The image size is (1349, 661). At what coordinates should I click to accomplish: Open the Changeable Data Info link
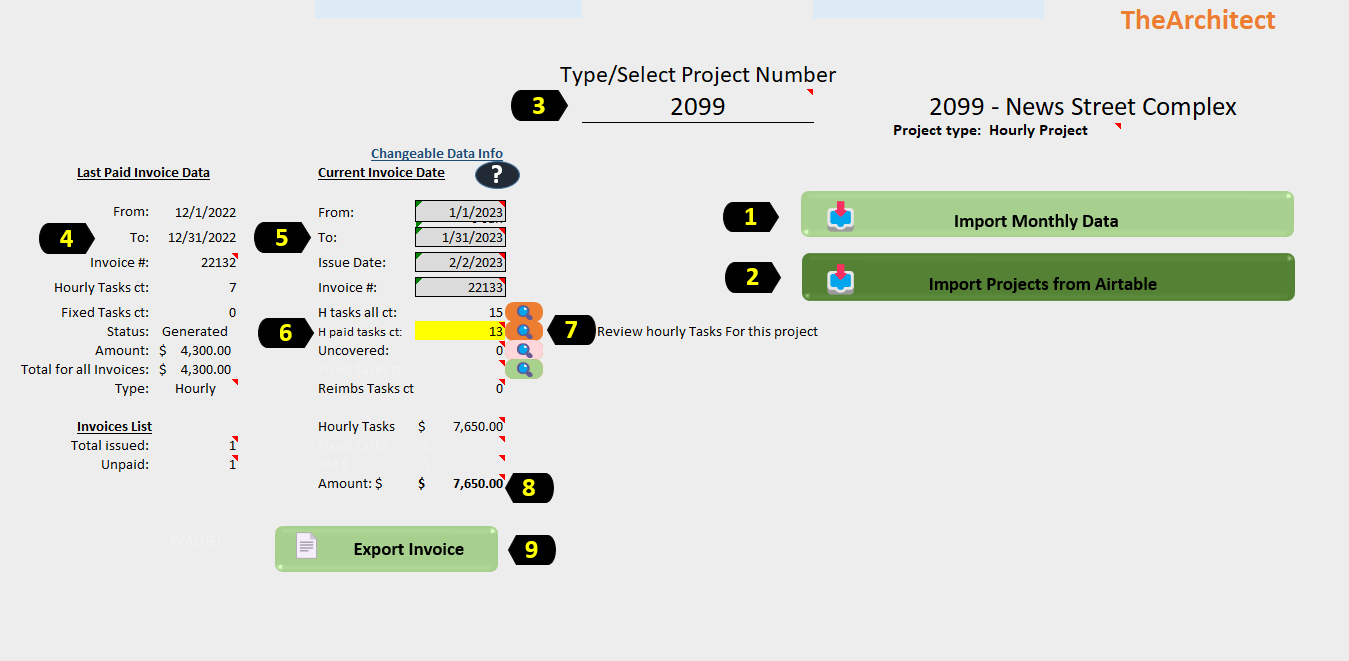[436, 153]
